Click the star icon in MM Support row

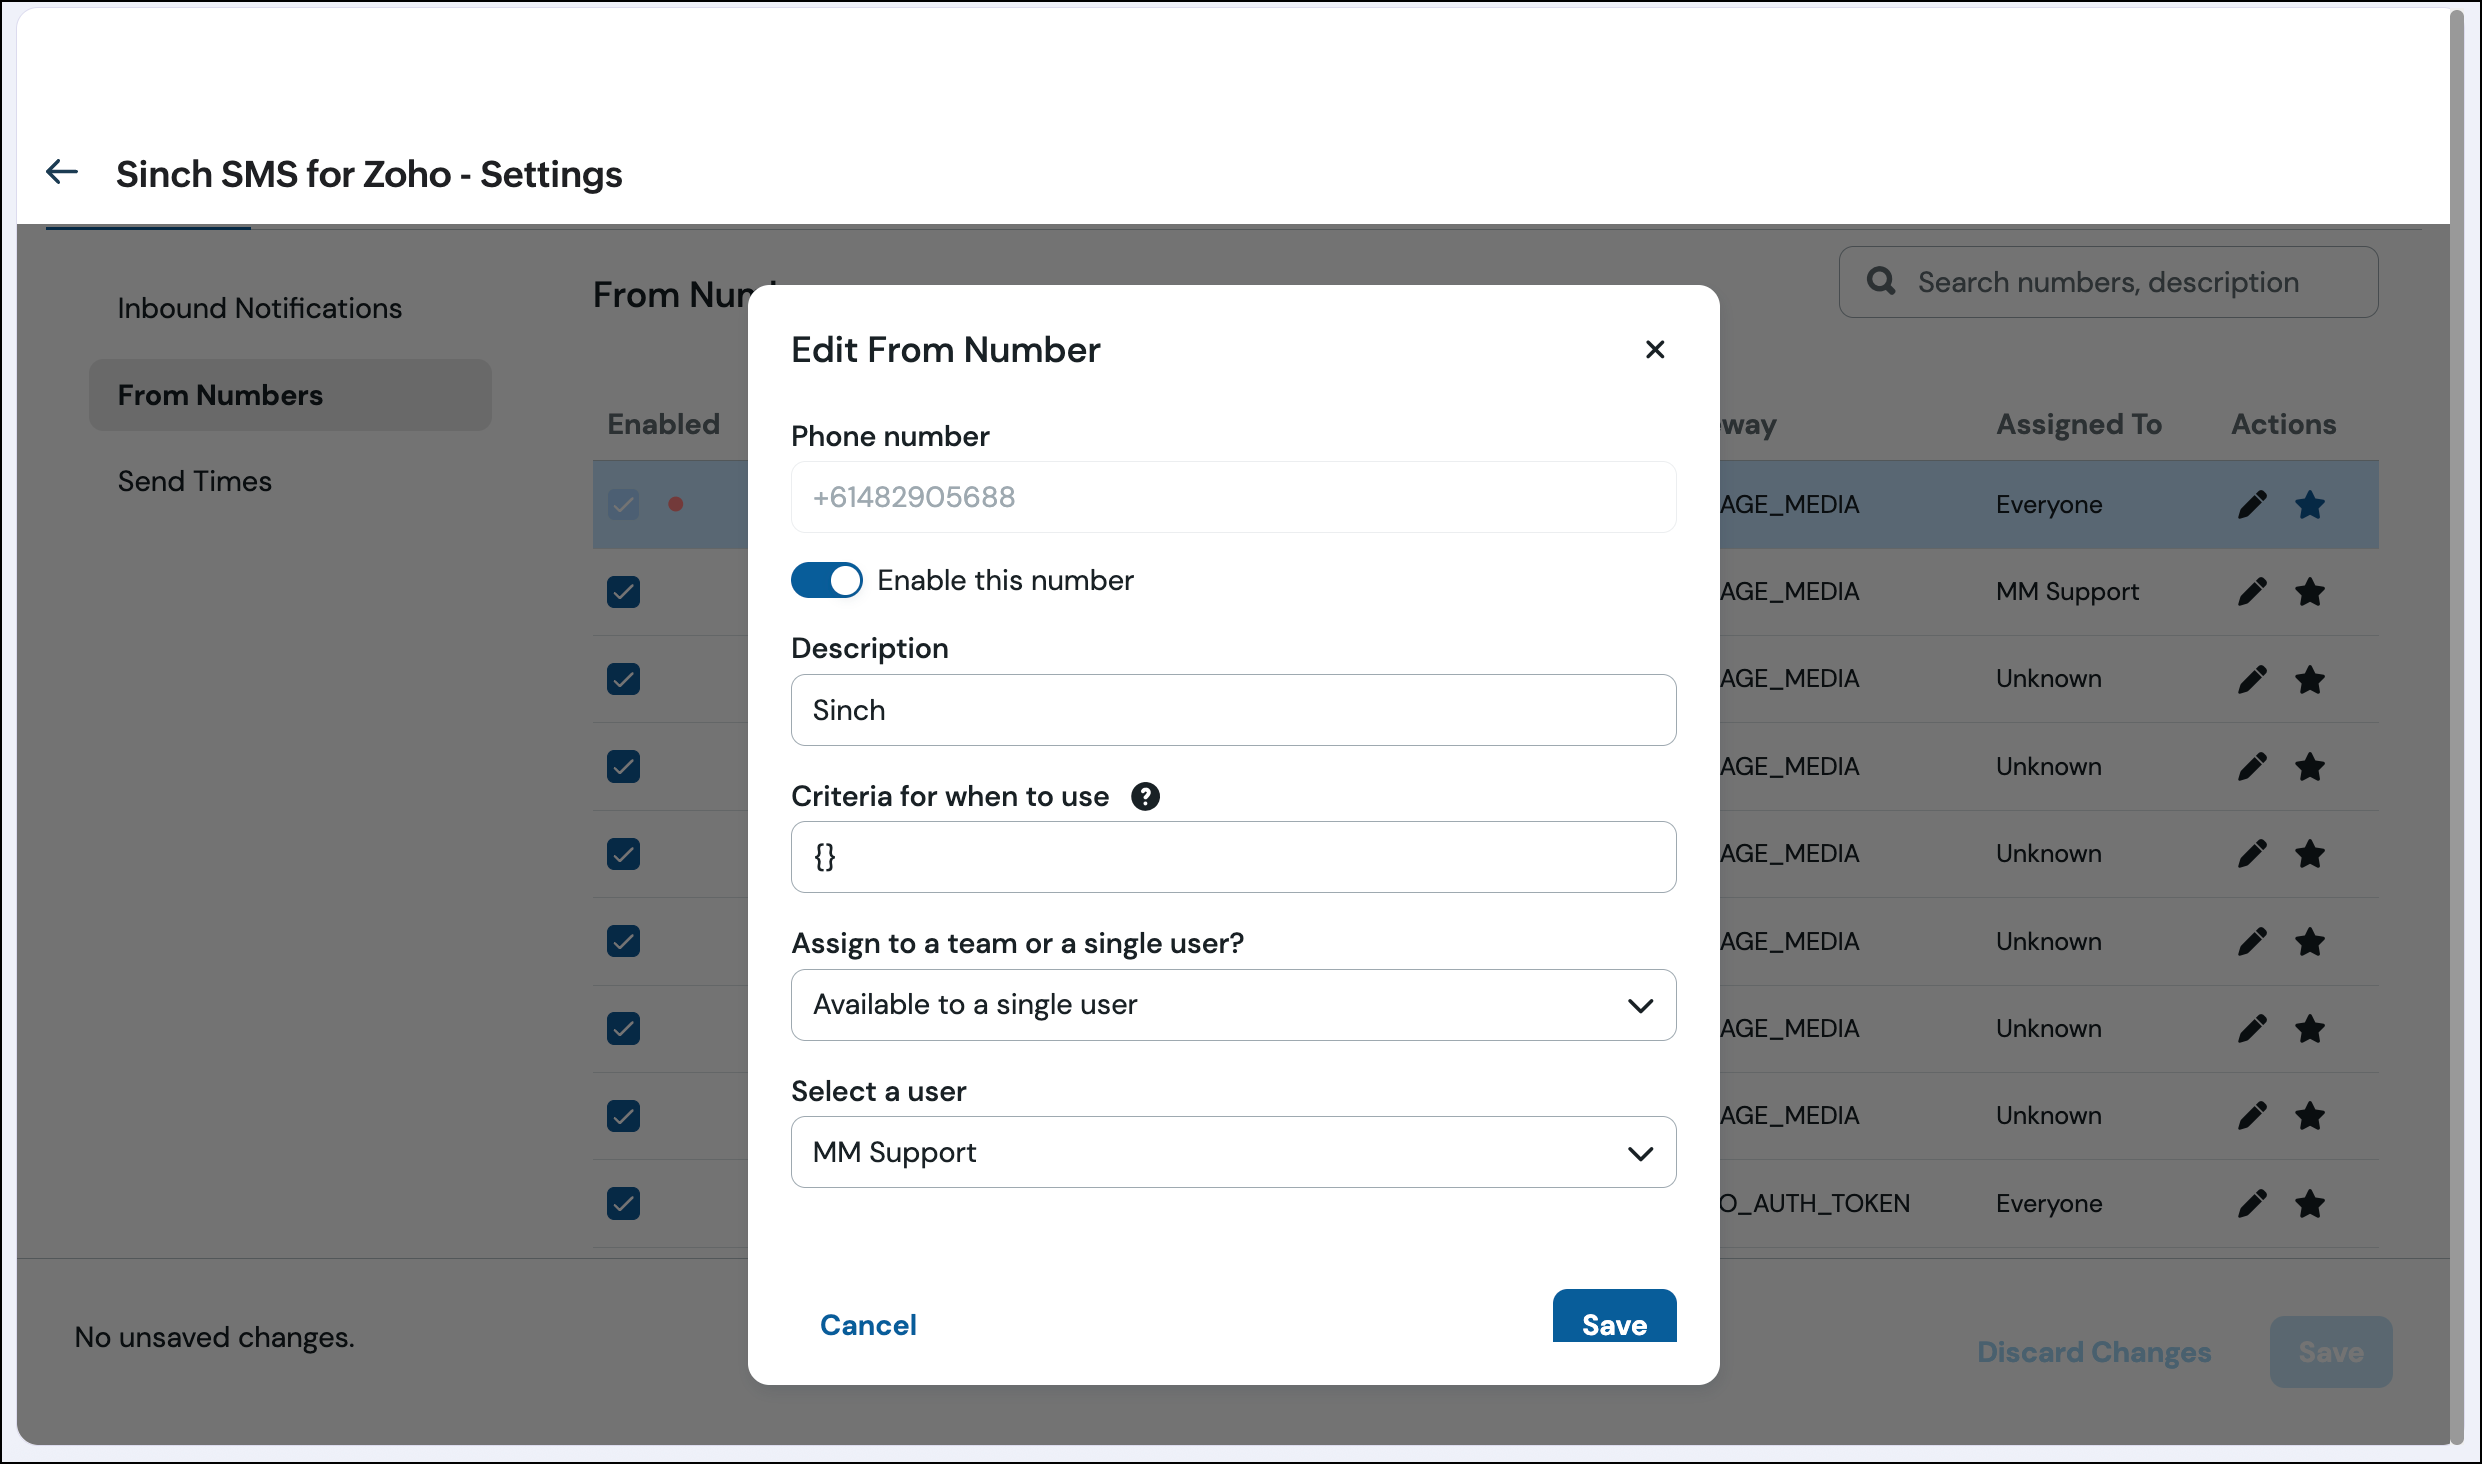point(2310,592)
